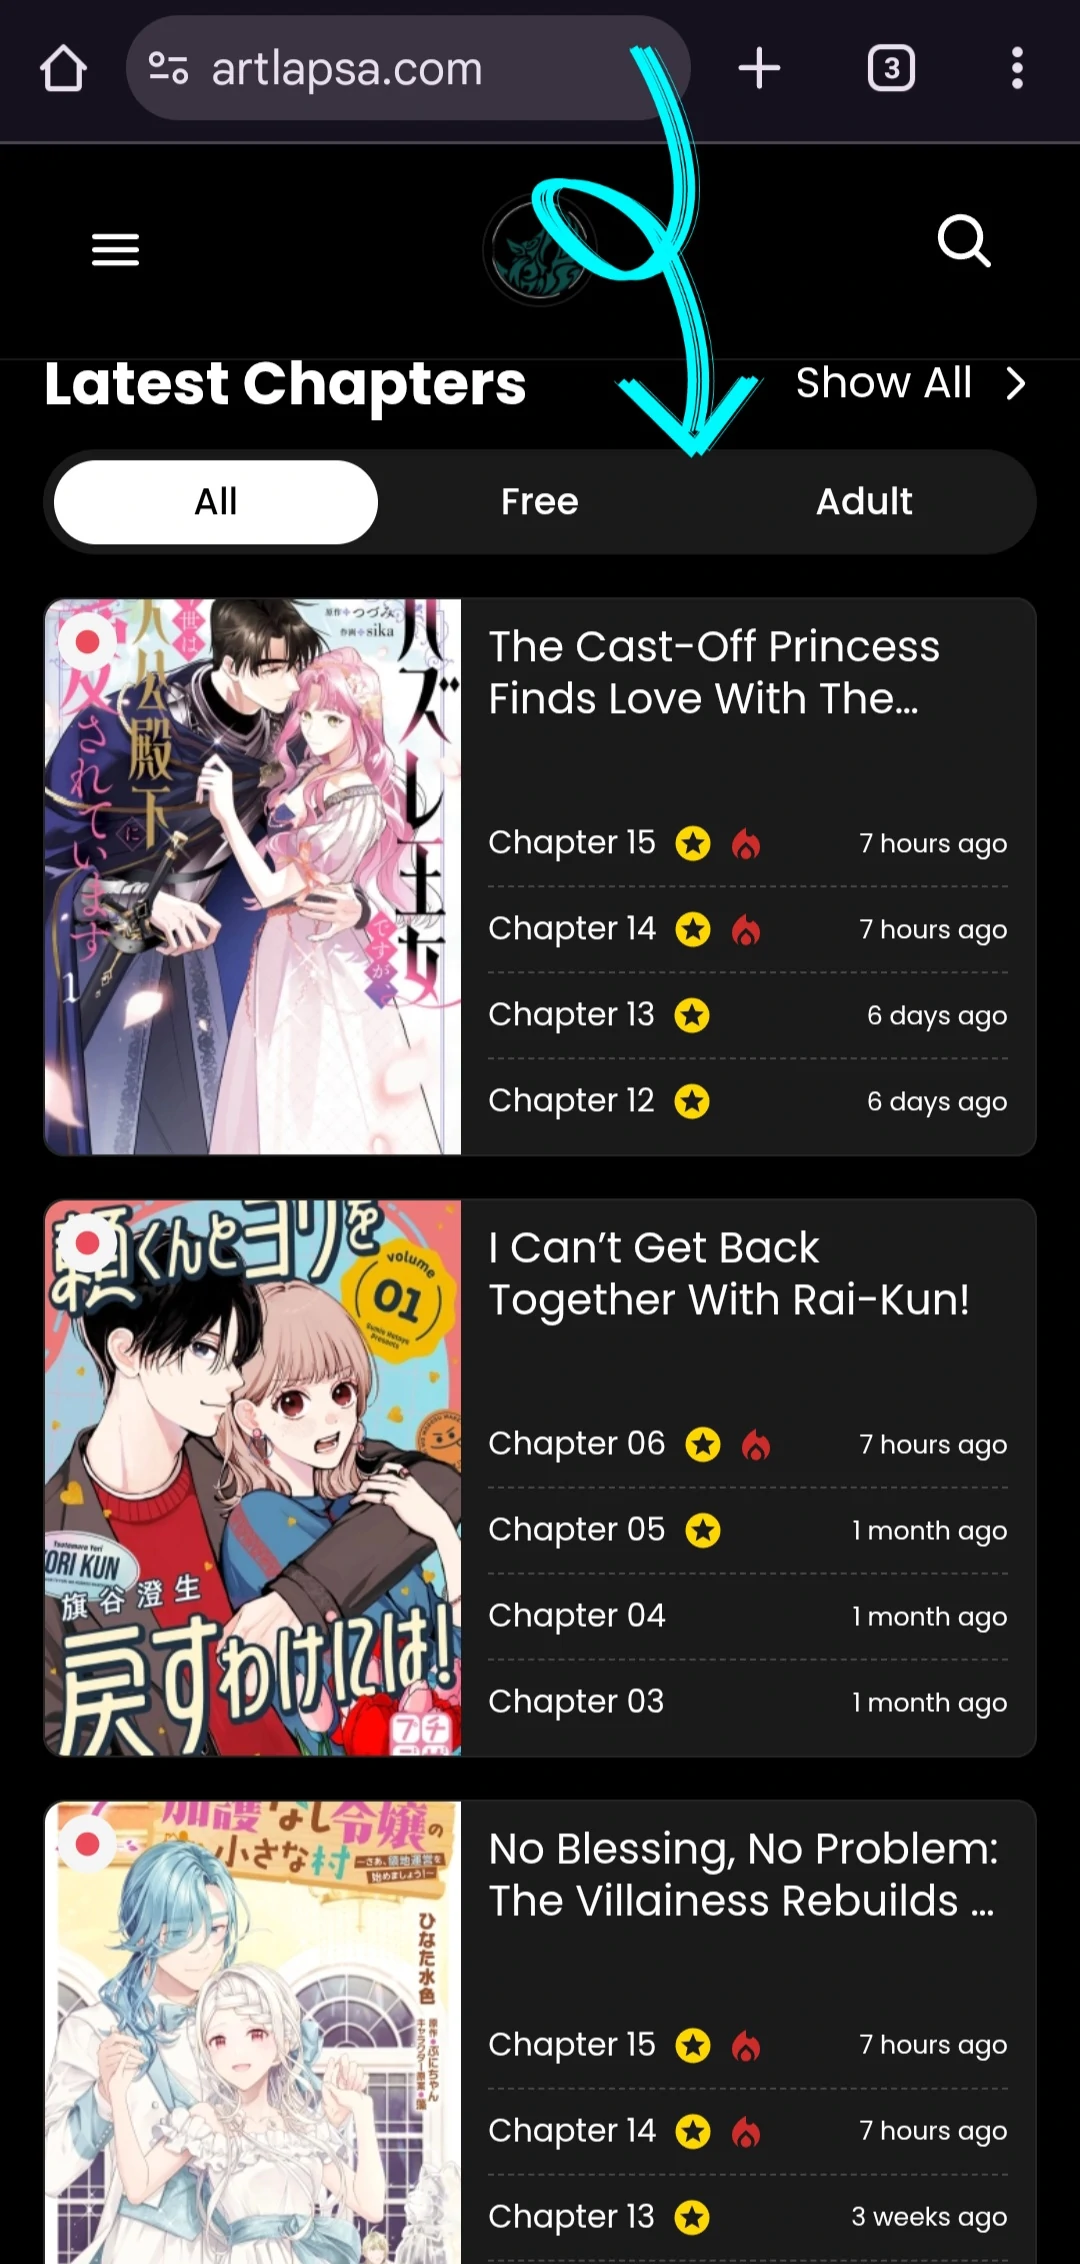Viewport: 1080px width, 2264px height.
Task: Tap the browser home icon
Action: [63, 69]
